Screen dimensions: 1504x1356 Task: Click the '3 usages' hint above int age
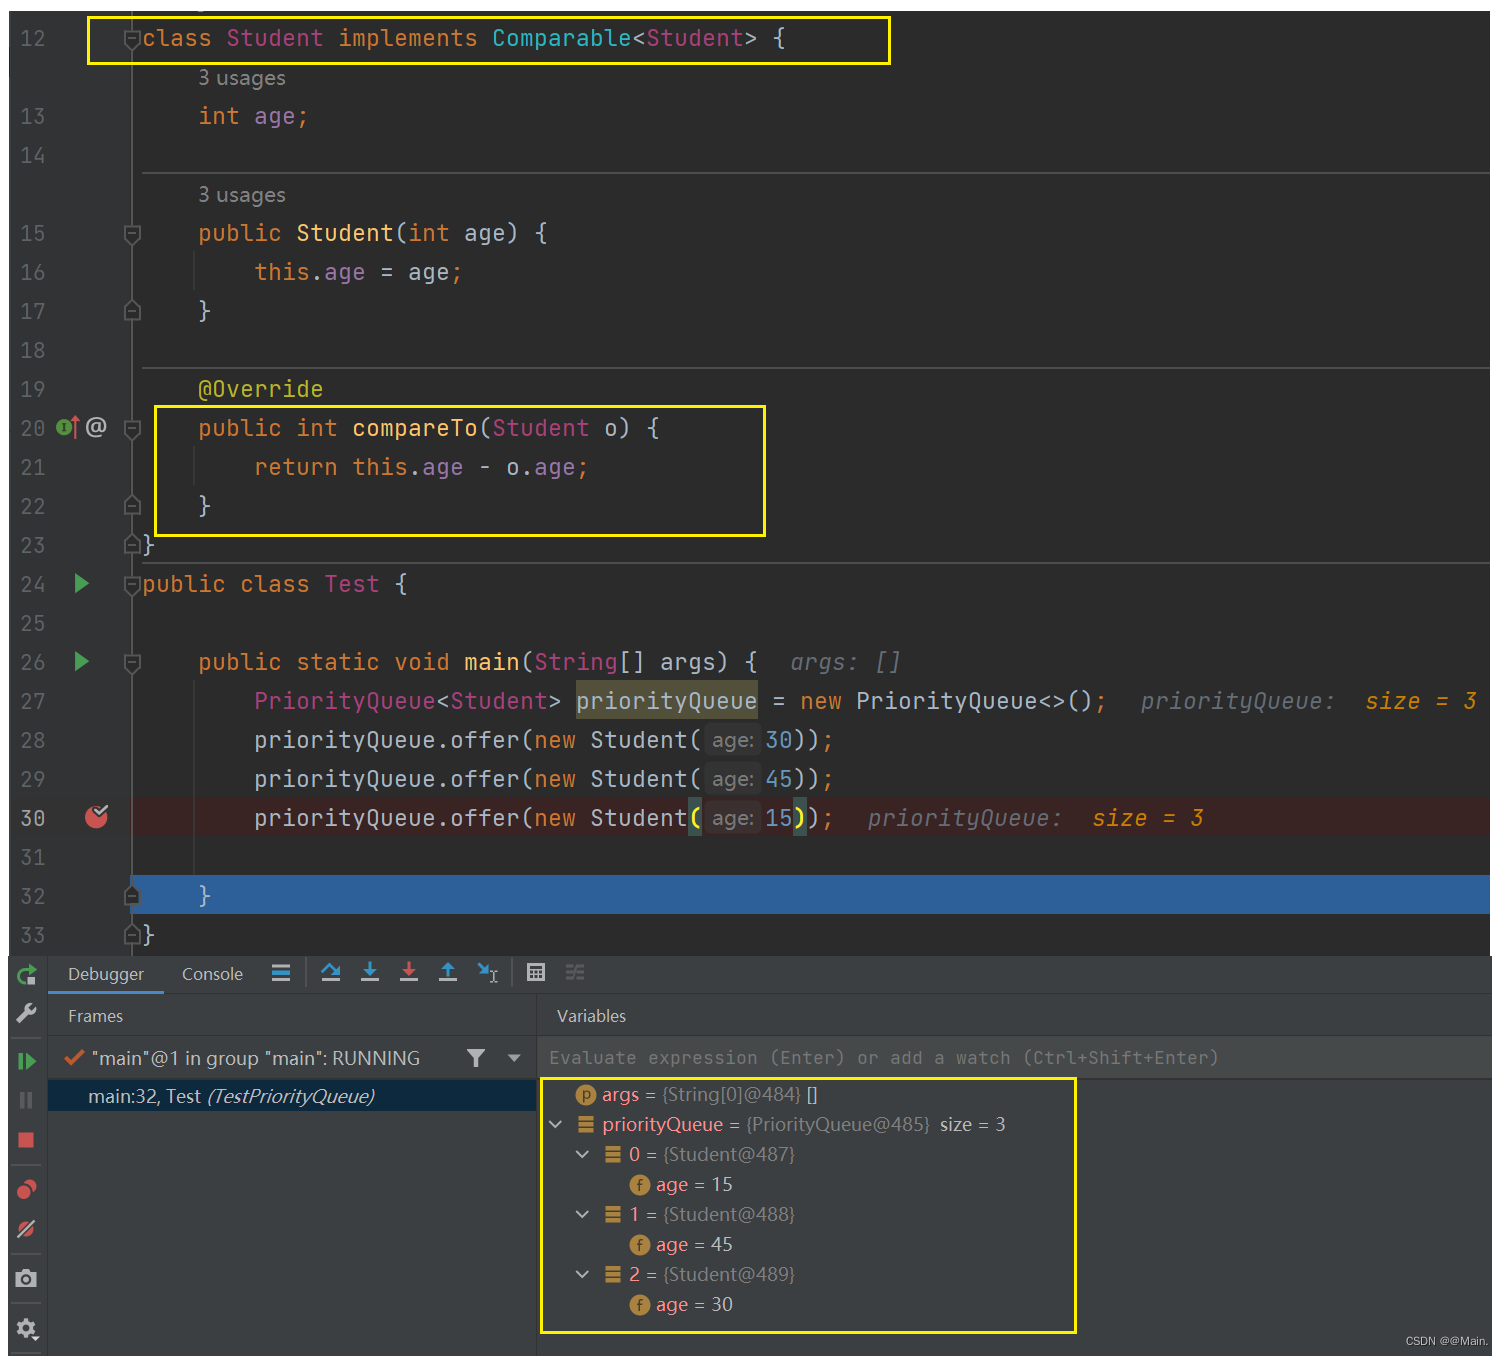242,78
